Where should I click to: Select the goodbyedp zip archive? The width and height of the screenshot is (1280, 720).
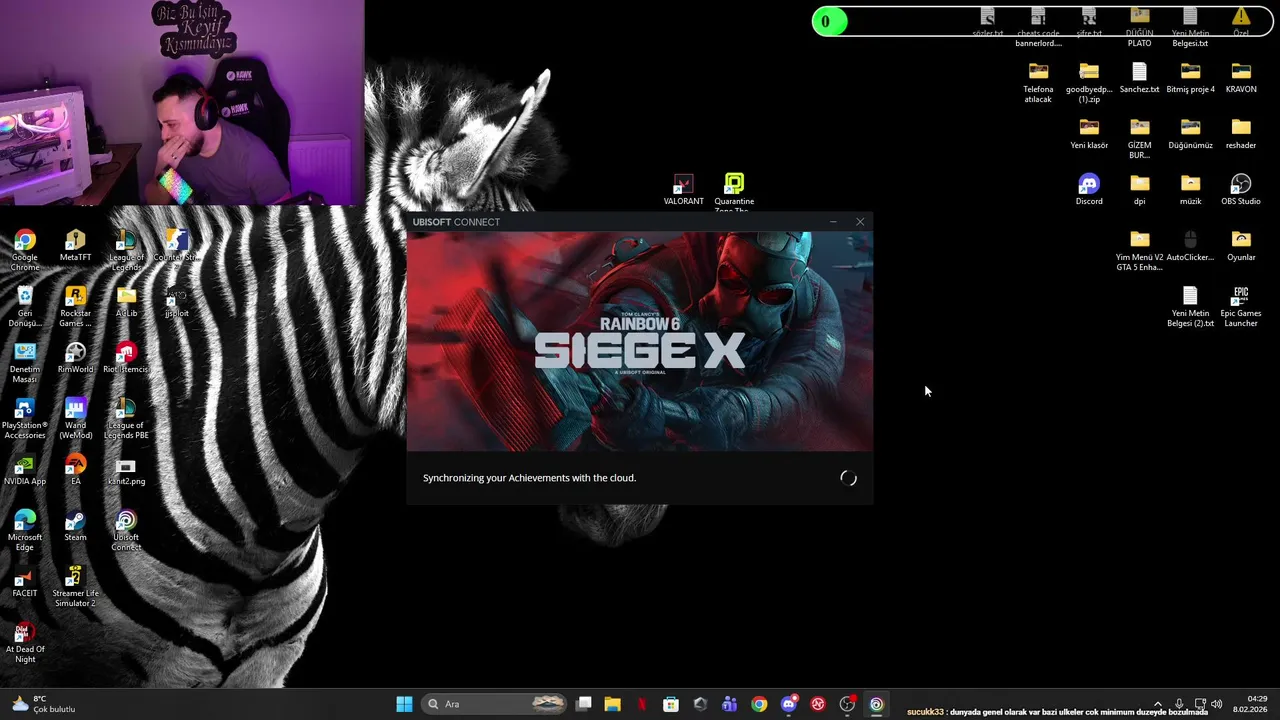pos(1089,81)
